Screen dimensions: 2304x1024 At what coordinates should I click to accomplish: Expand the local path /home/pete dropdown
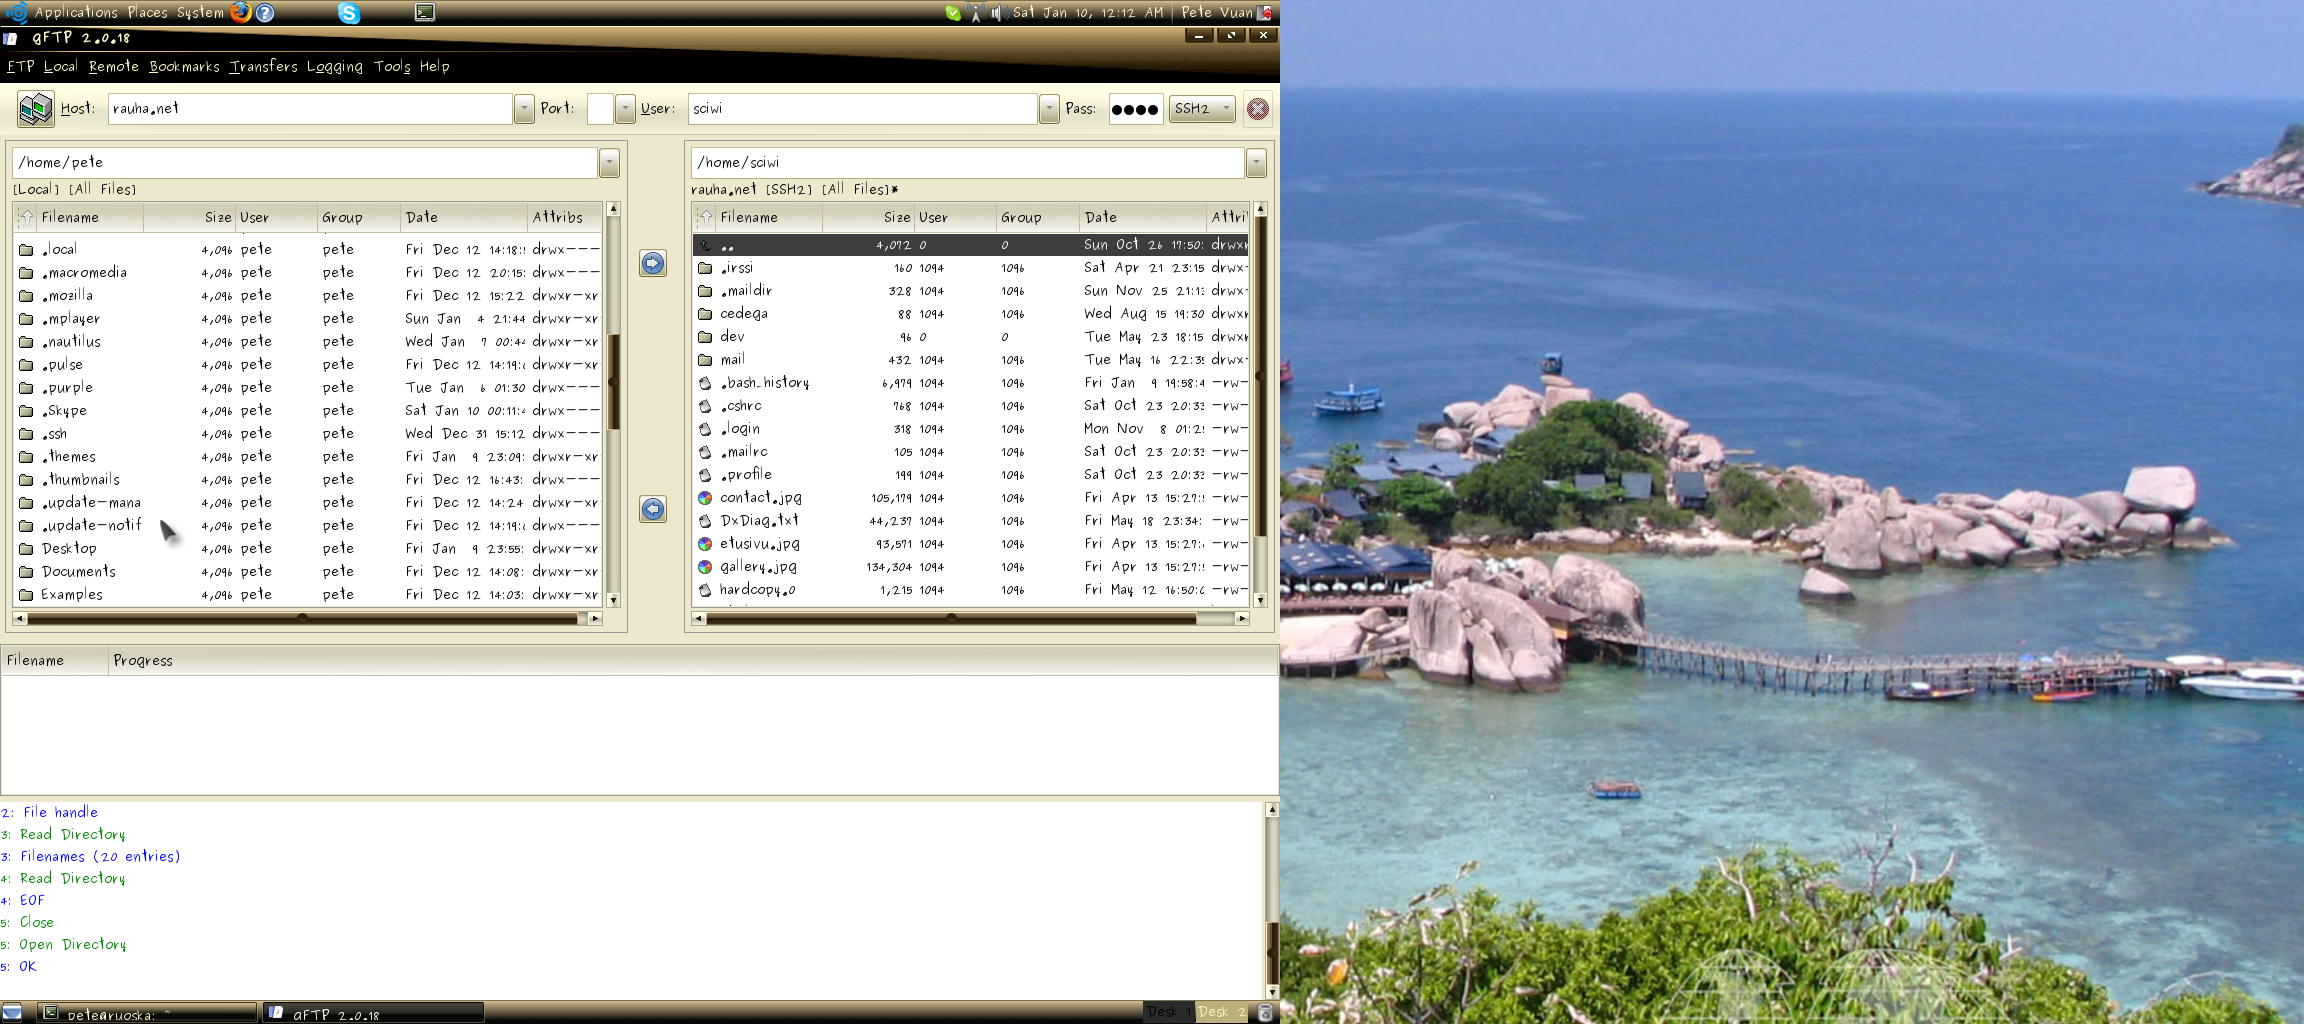pos(609,163)
